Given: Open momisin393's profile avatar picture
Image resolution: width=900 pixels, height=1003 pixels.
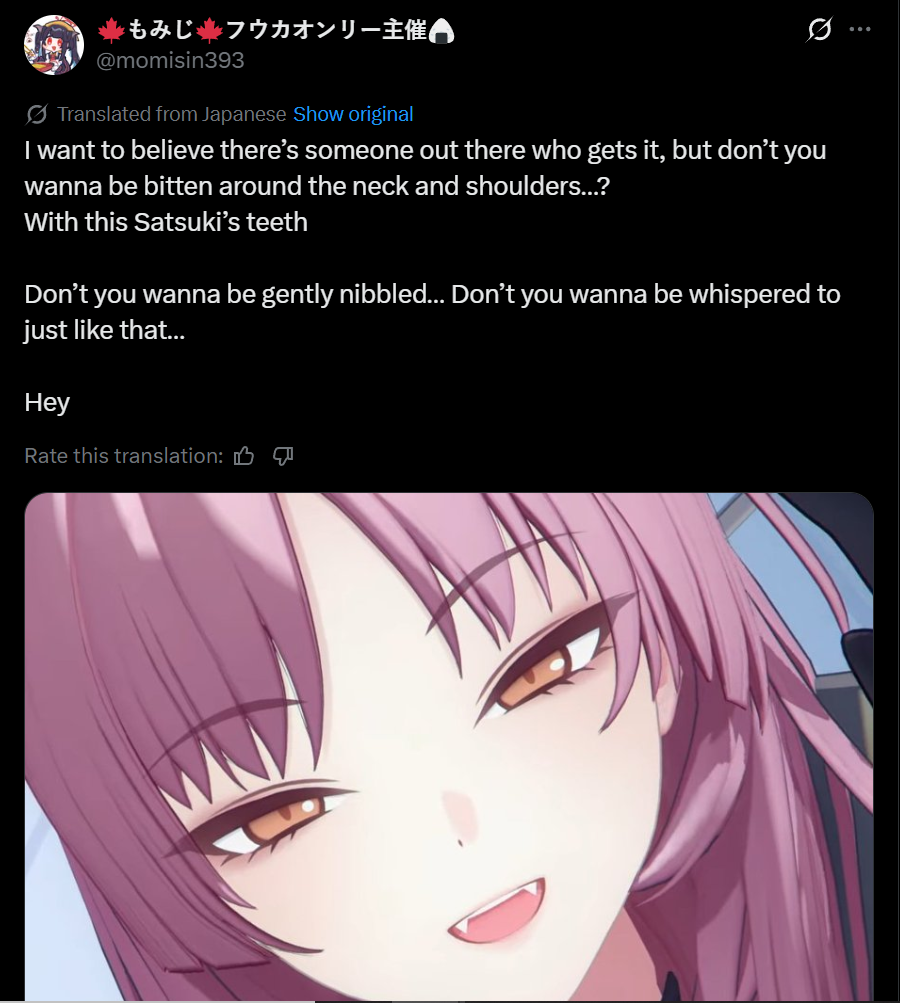Looking at the screenshot, I should click(x=54, y=45).
